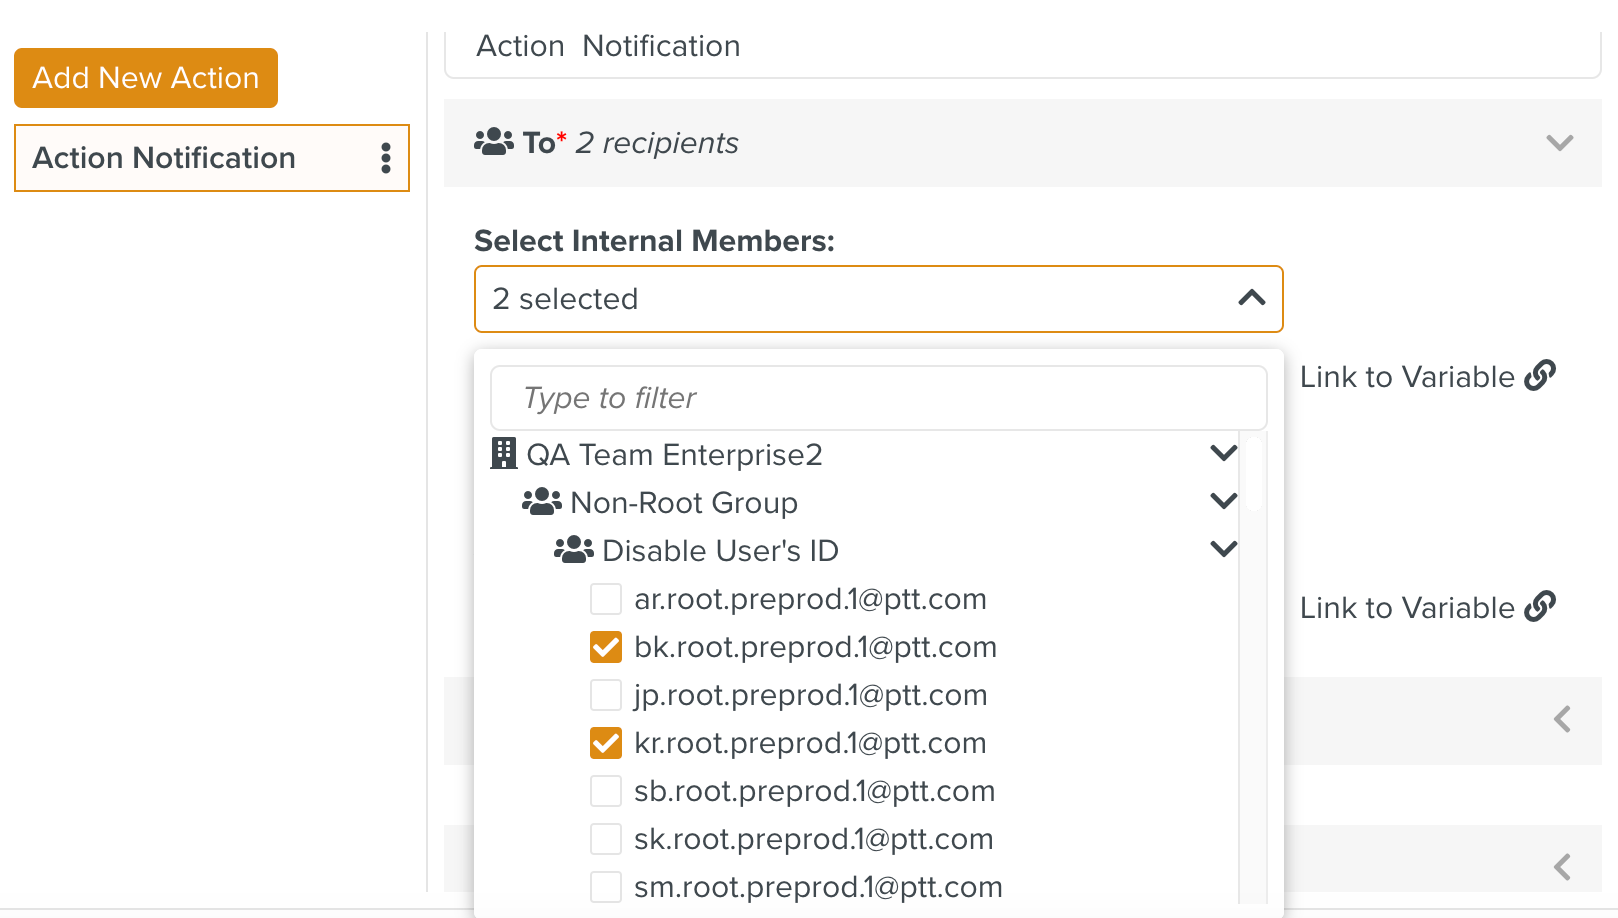The width and height of the screenshot is (1618, 918).
Task: Collapse the QA Team Enterprise2 tree node
Action: pyautogui.click(x=1223, y=454)
